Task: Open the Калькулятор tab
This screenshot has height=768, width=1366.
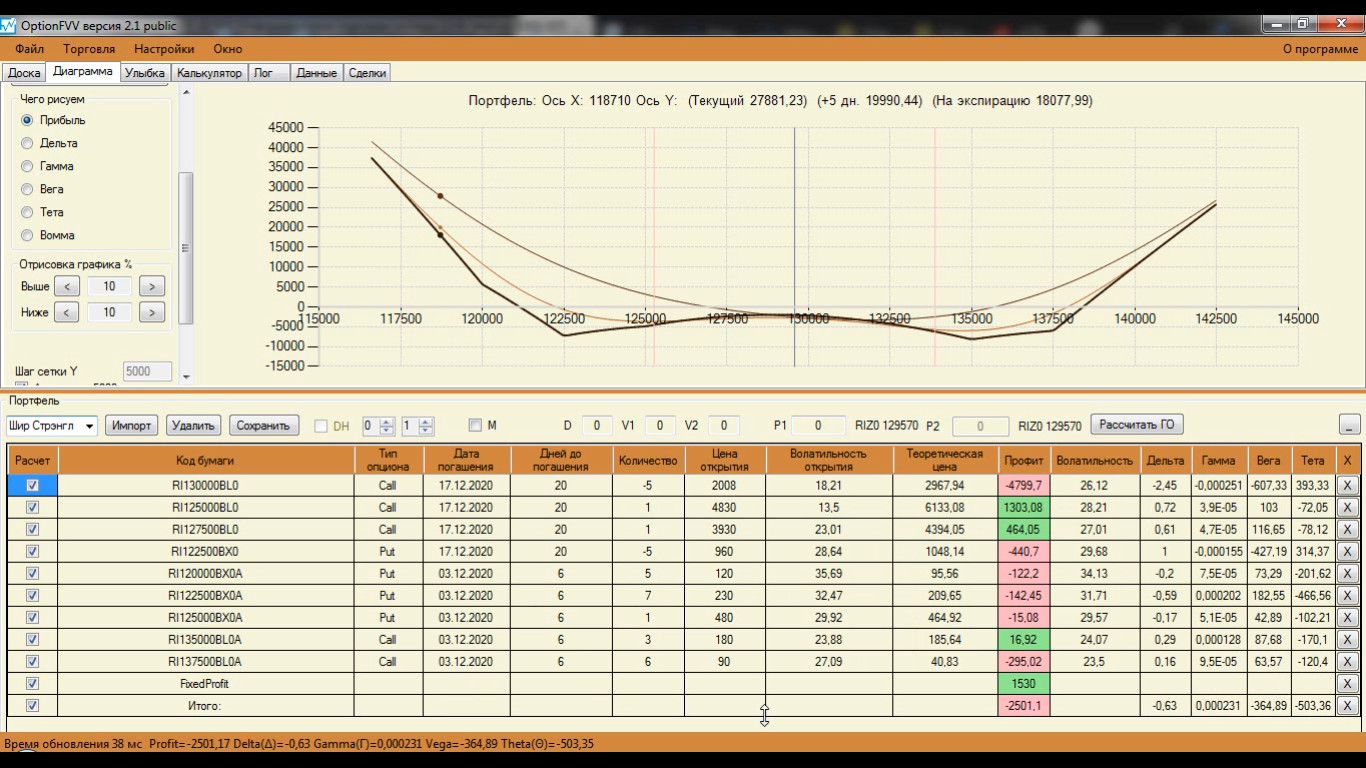Action: click(x=209, y=73)
